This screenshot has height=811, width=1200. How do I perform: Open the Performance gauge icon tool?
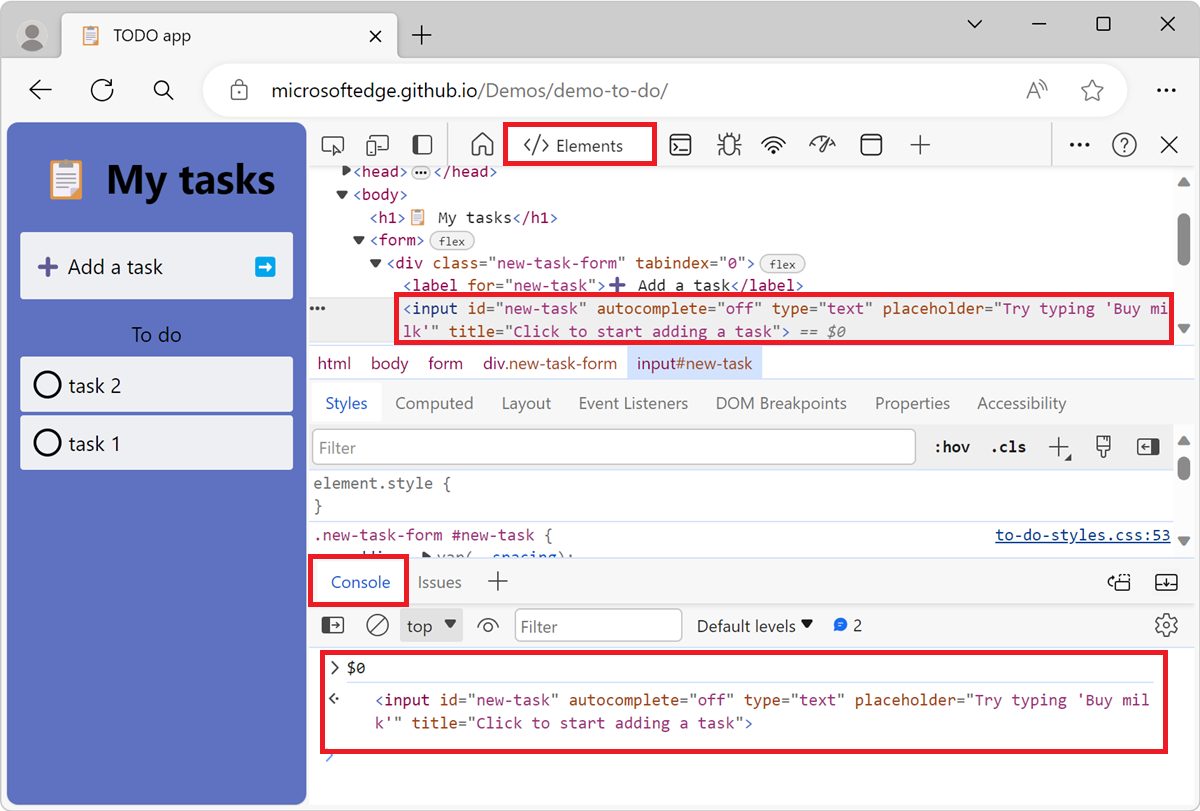pyautogui.click(x=822, y=145)
